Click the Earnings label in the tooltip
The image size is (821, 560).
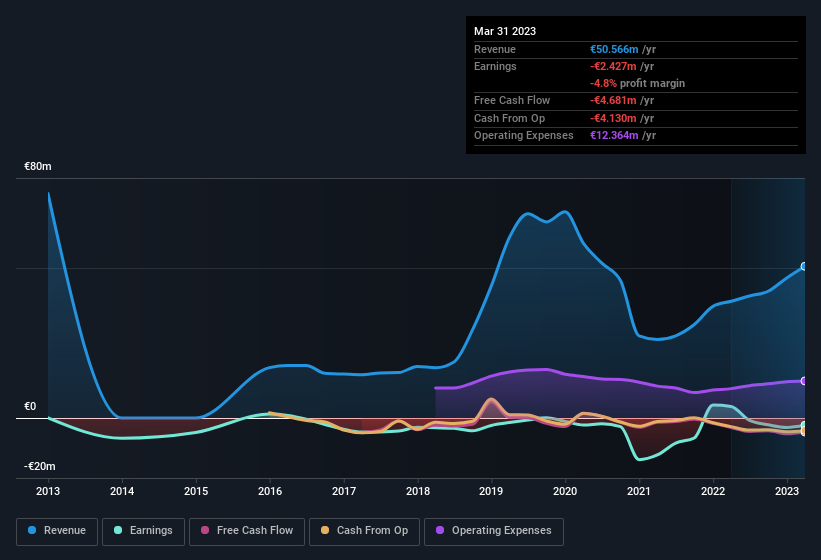495,66
